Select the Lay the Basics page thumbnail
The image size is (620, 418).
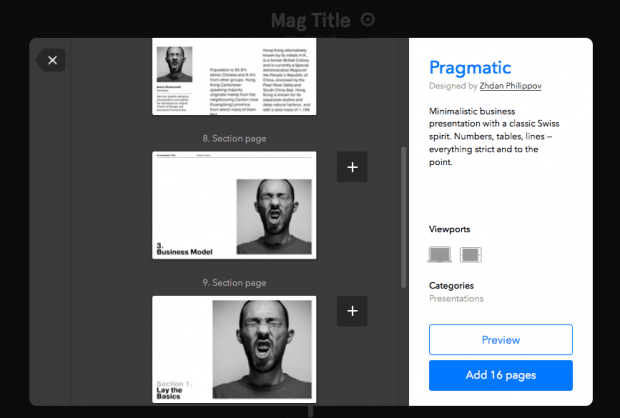tap(234, 349)
